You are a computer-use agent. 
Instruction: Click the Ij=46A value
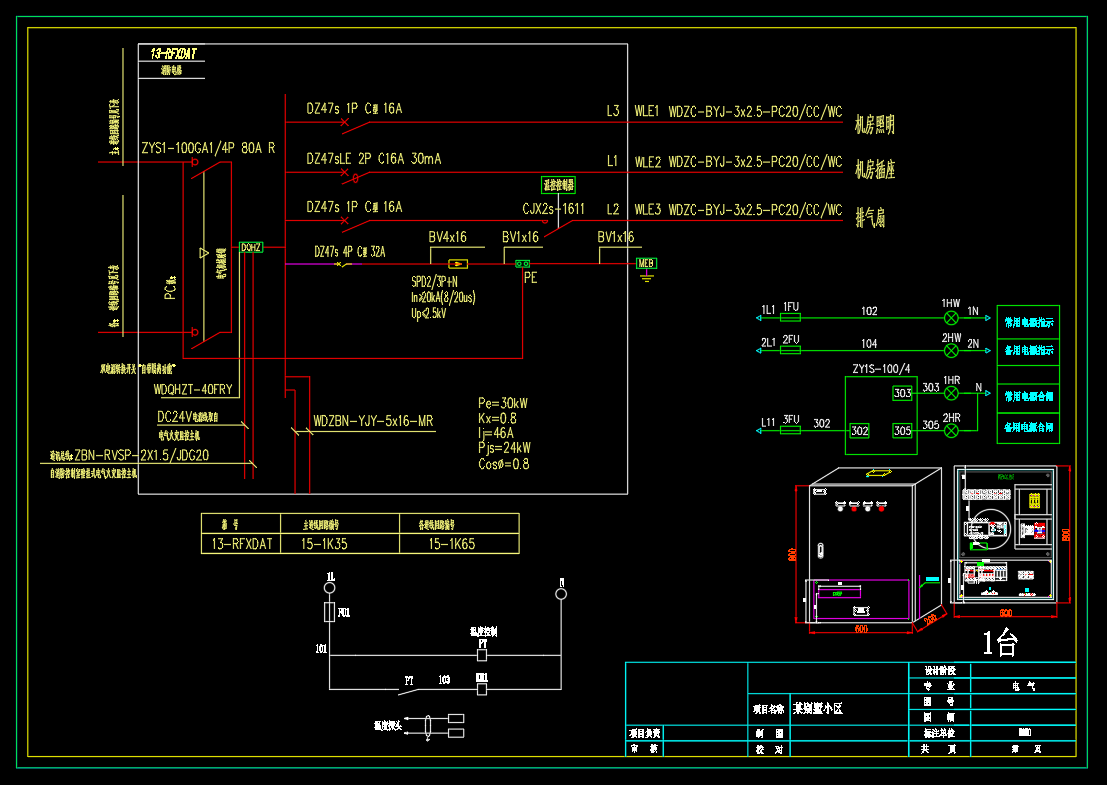point(496,433)
